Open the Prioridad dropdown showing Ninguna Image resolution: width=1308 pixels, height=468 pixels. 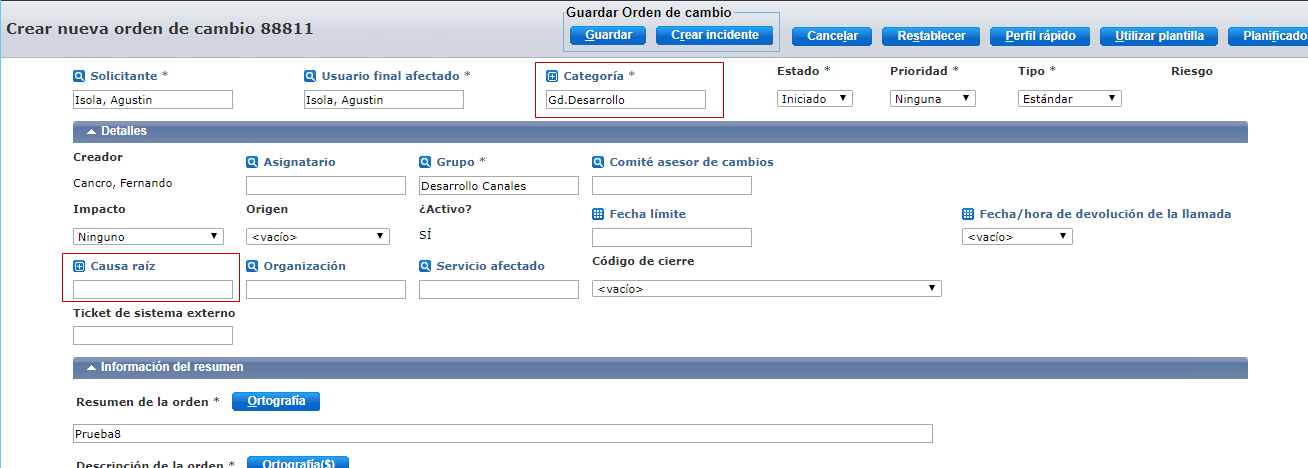tap(933, 99)
